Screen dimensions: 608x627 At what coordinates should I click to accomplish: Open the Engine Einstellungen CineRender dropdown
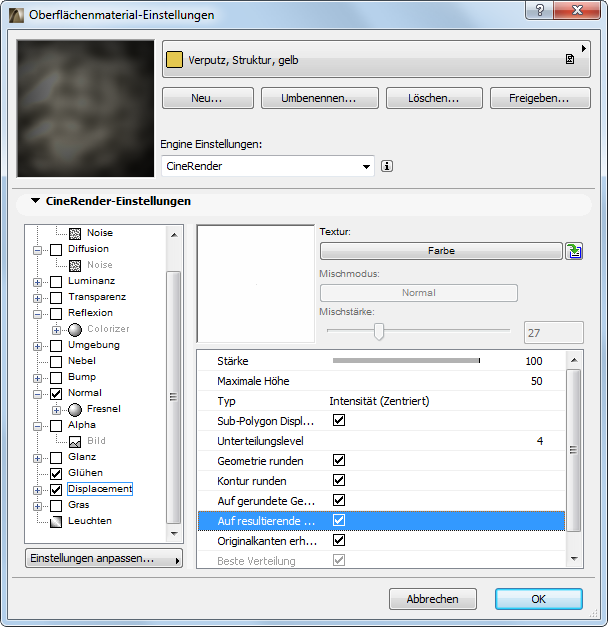[x=268, y=166]
